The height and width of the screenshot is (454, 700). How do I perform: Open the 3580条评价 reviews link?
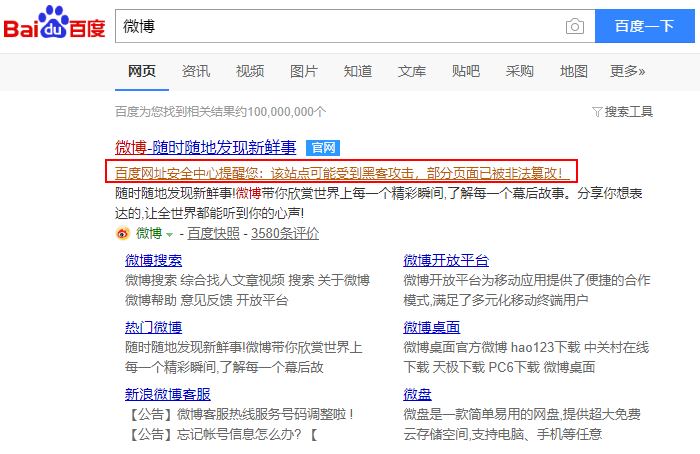[x=285, y=233]
